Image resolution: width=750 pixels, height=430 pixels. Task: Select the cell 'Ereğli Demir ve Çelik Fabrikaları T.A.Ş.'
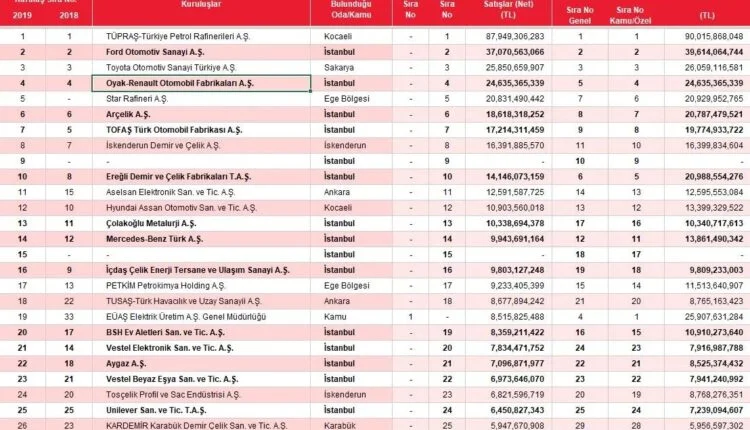coord(201,176)
